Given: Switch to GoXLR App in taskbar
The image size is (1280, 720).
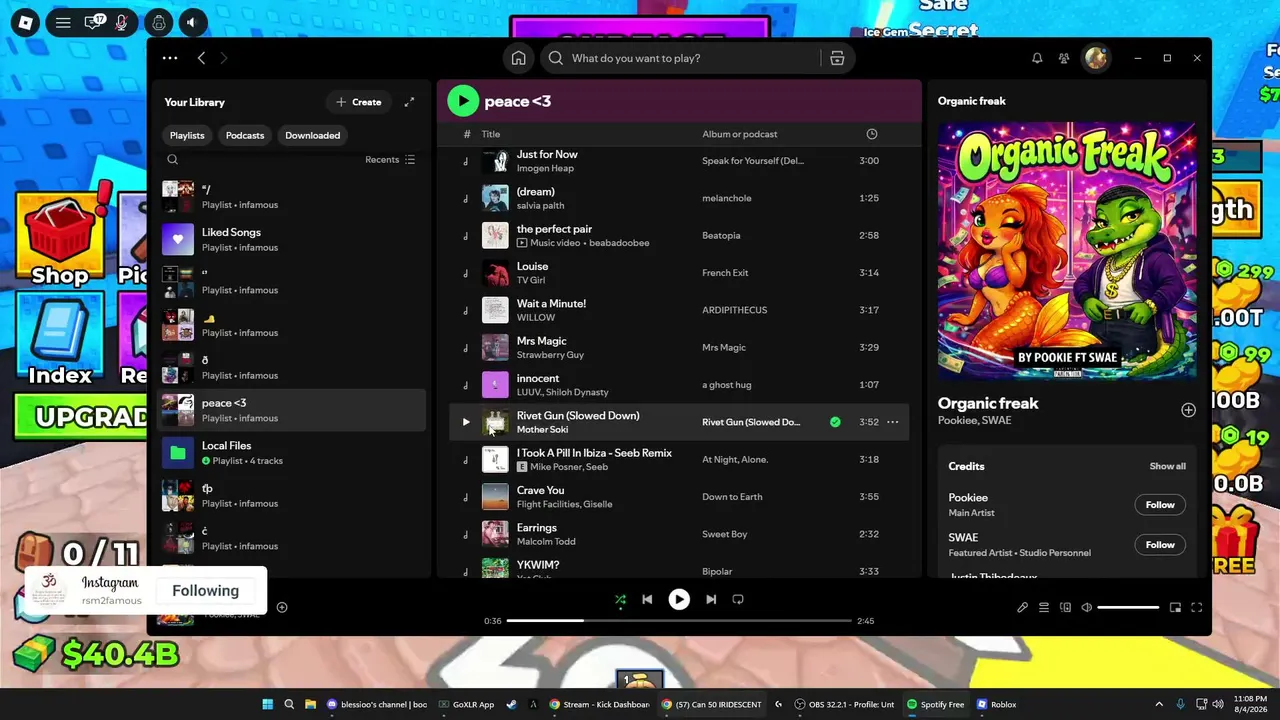Looking at the screenshot, I should [x=467, y=704].
